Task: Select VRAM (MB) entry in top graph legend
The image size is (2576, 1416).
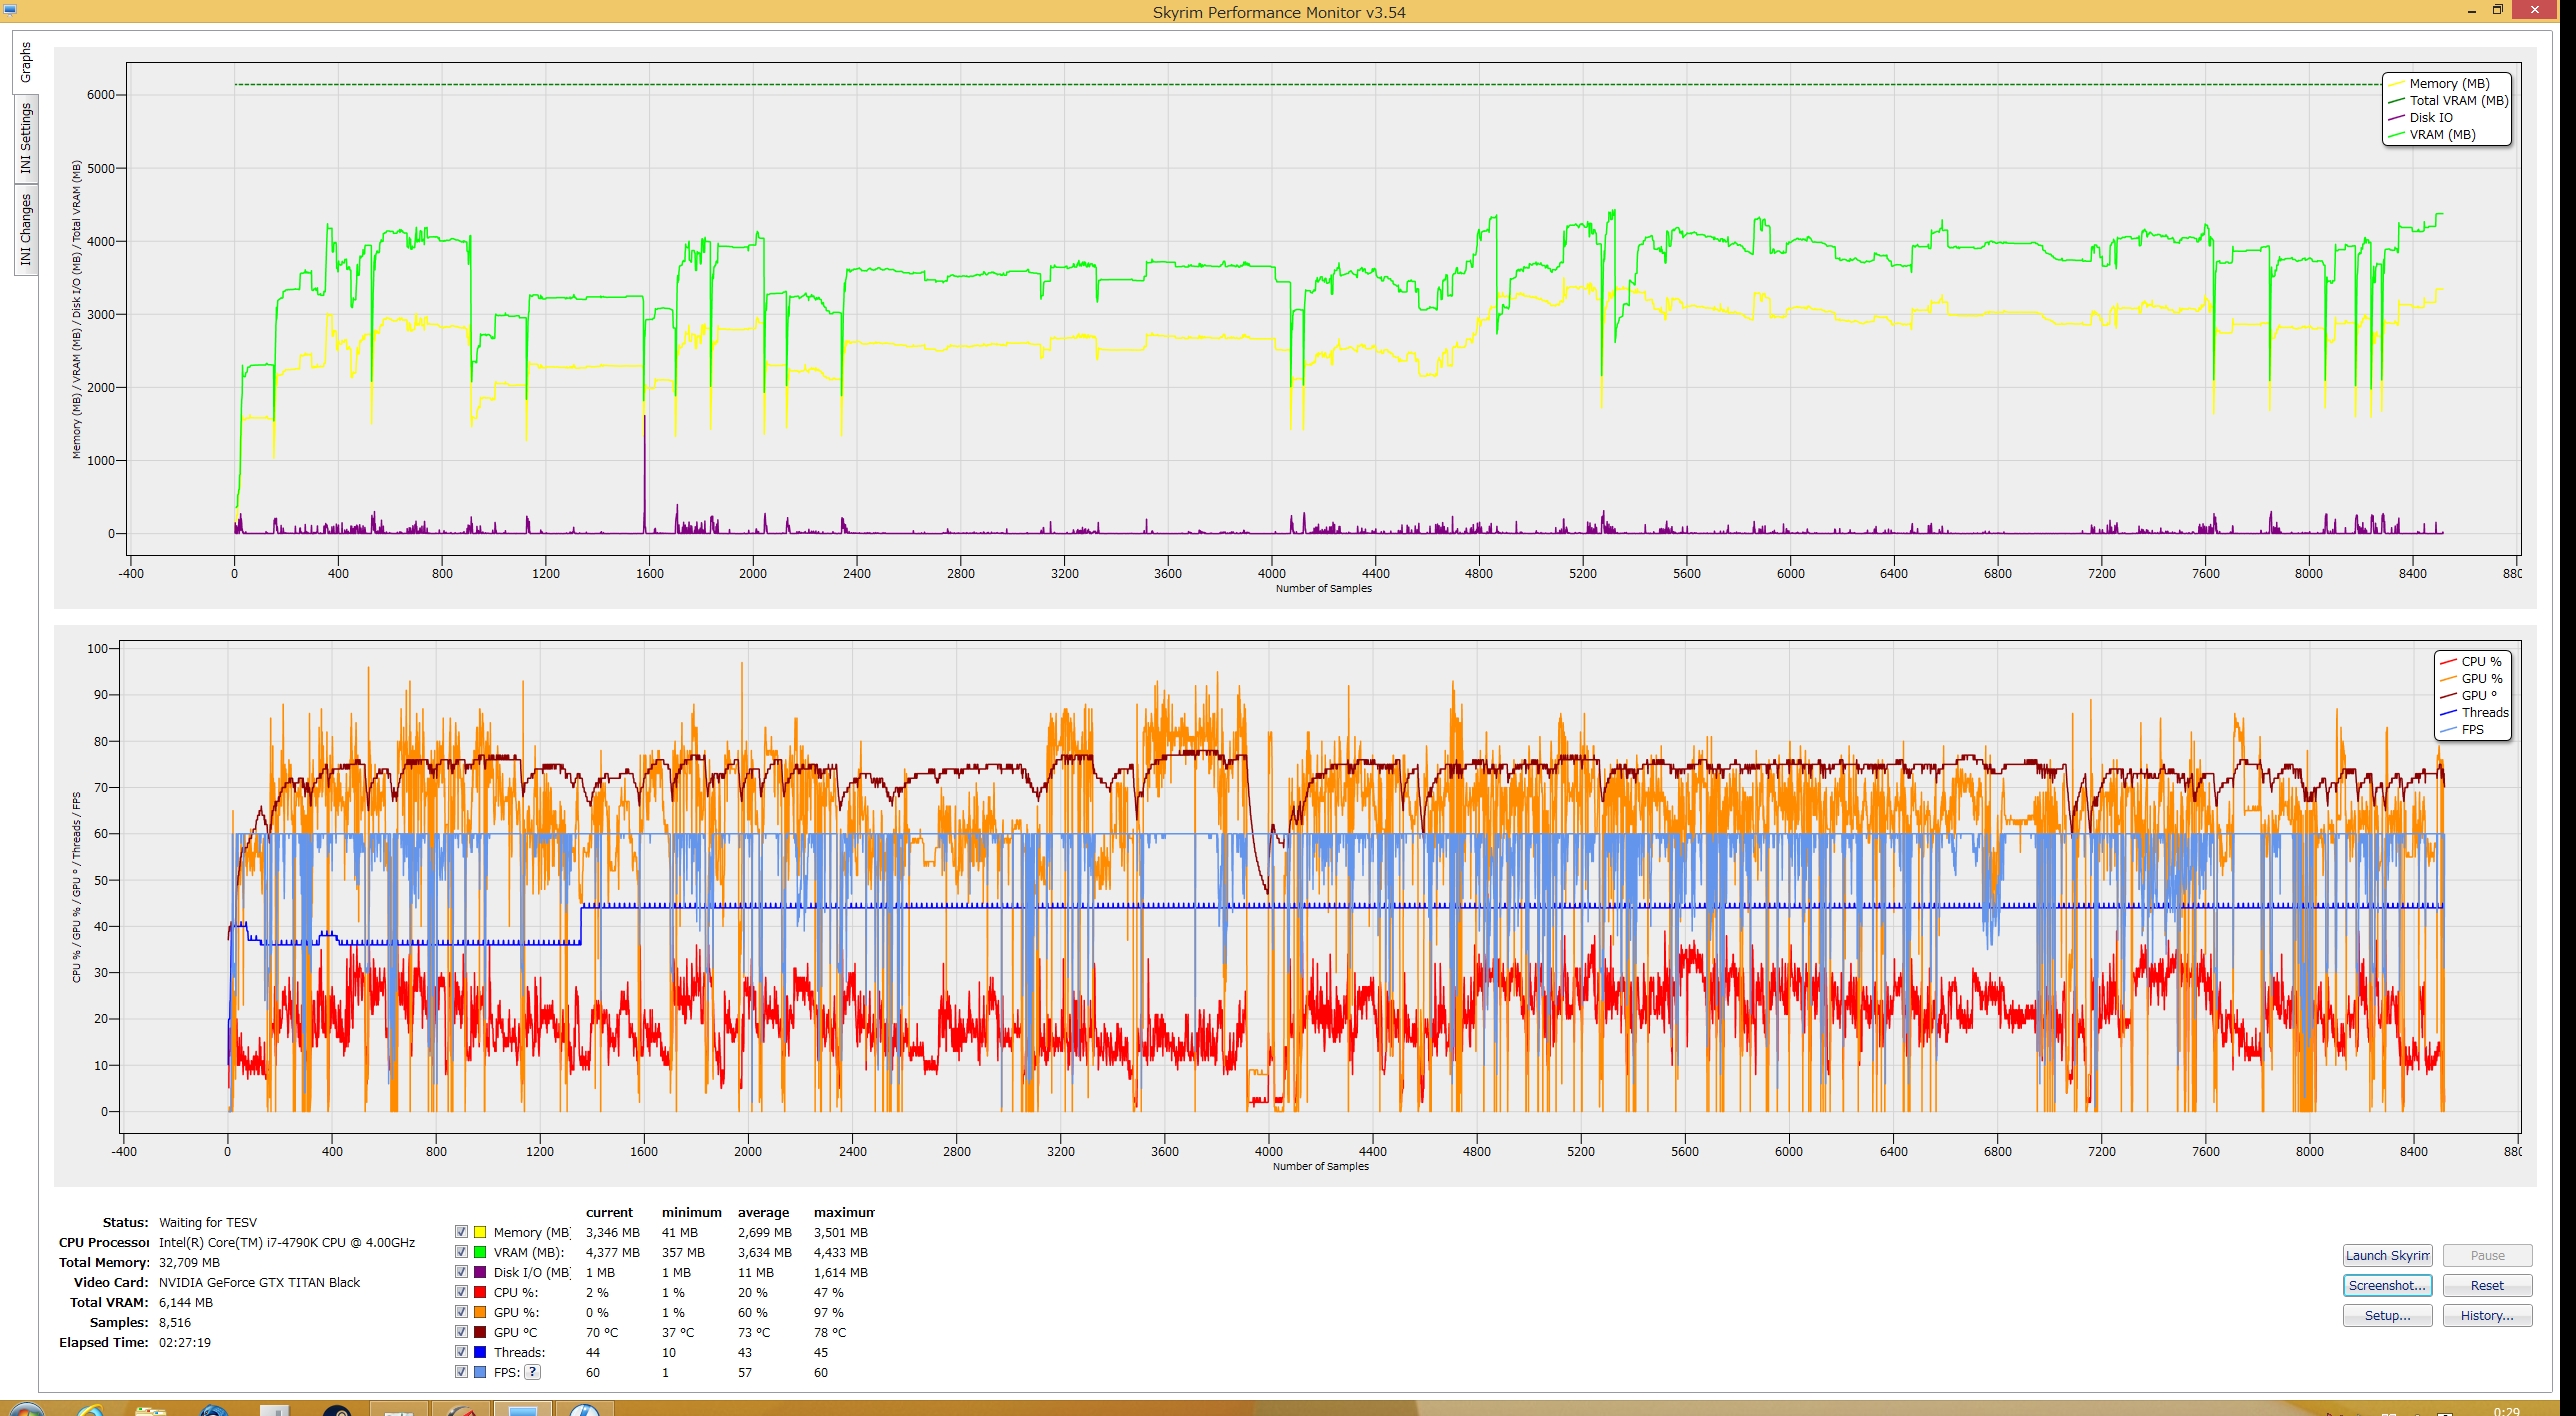Action: (2432, 134)
